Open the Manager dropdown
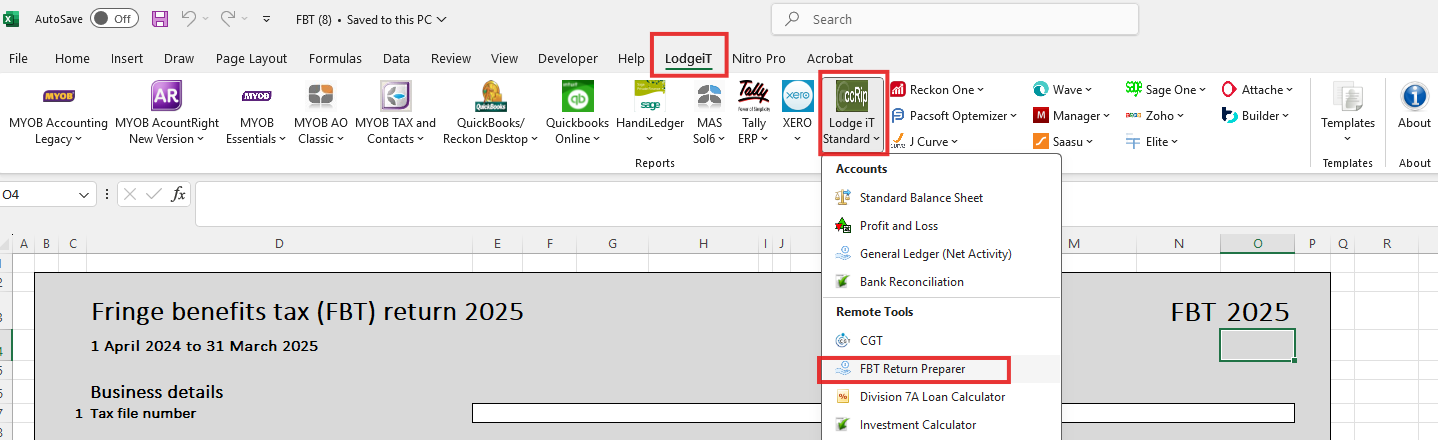The height and width of the screenshot is (440, 1438). (x=1071, y=116)
